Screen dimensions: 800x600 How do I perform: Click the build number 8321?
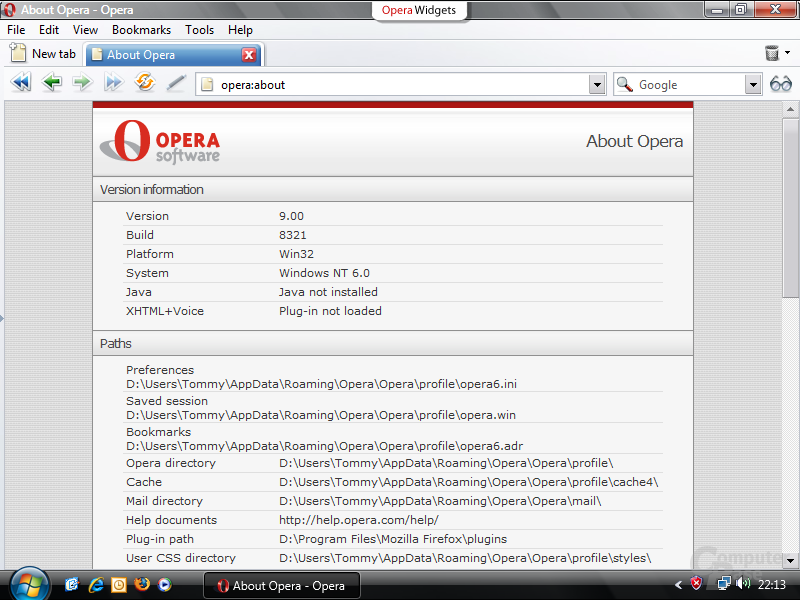[293, 235]
